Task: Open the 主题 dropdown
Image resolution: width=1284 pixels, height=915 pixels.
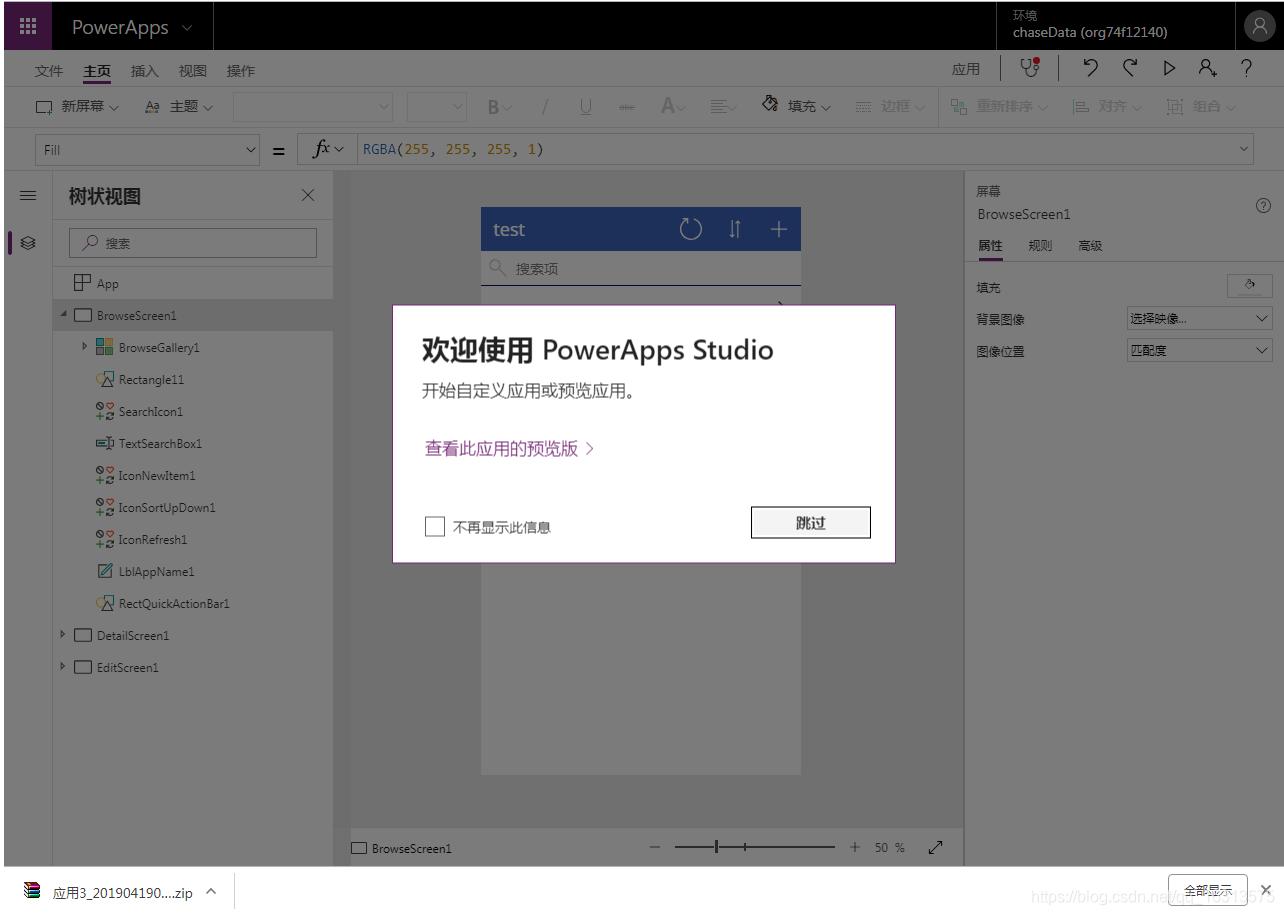Action: coord(179,106)
